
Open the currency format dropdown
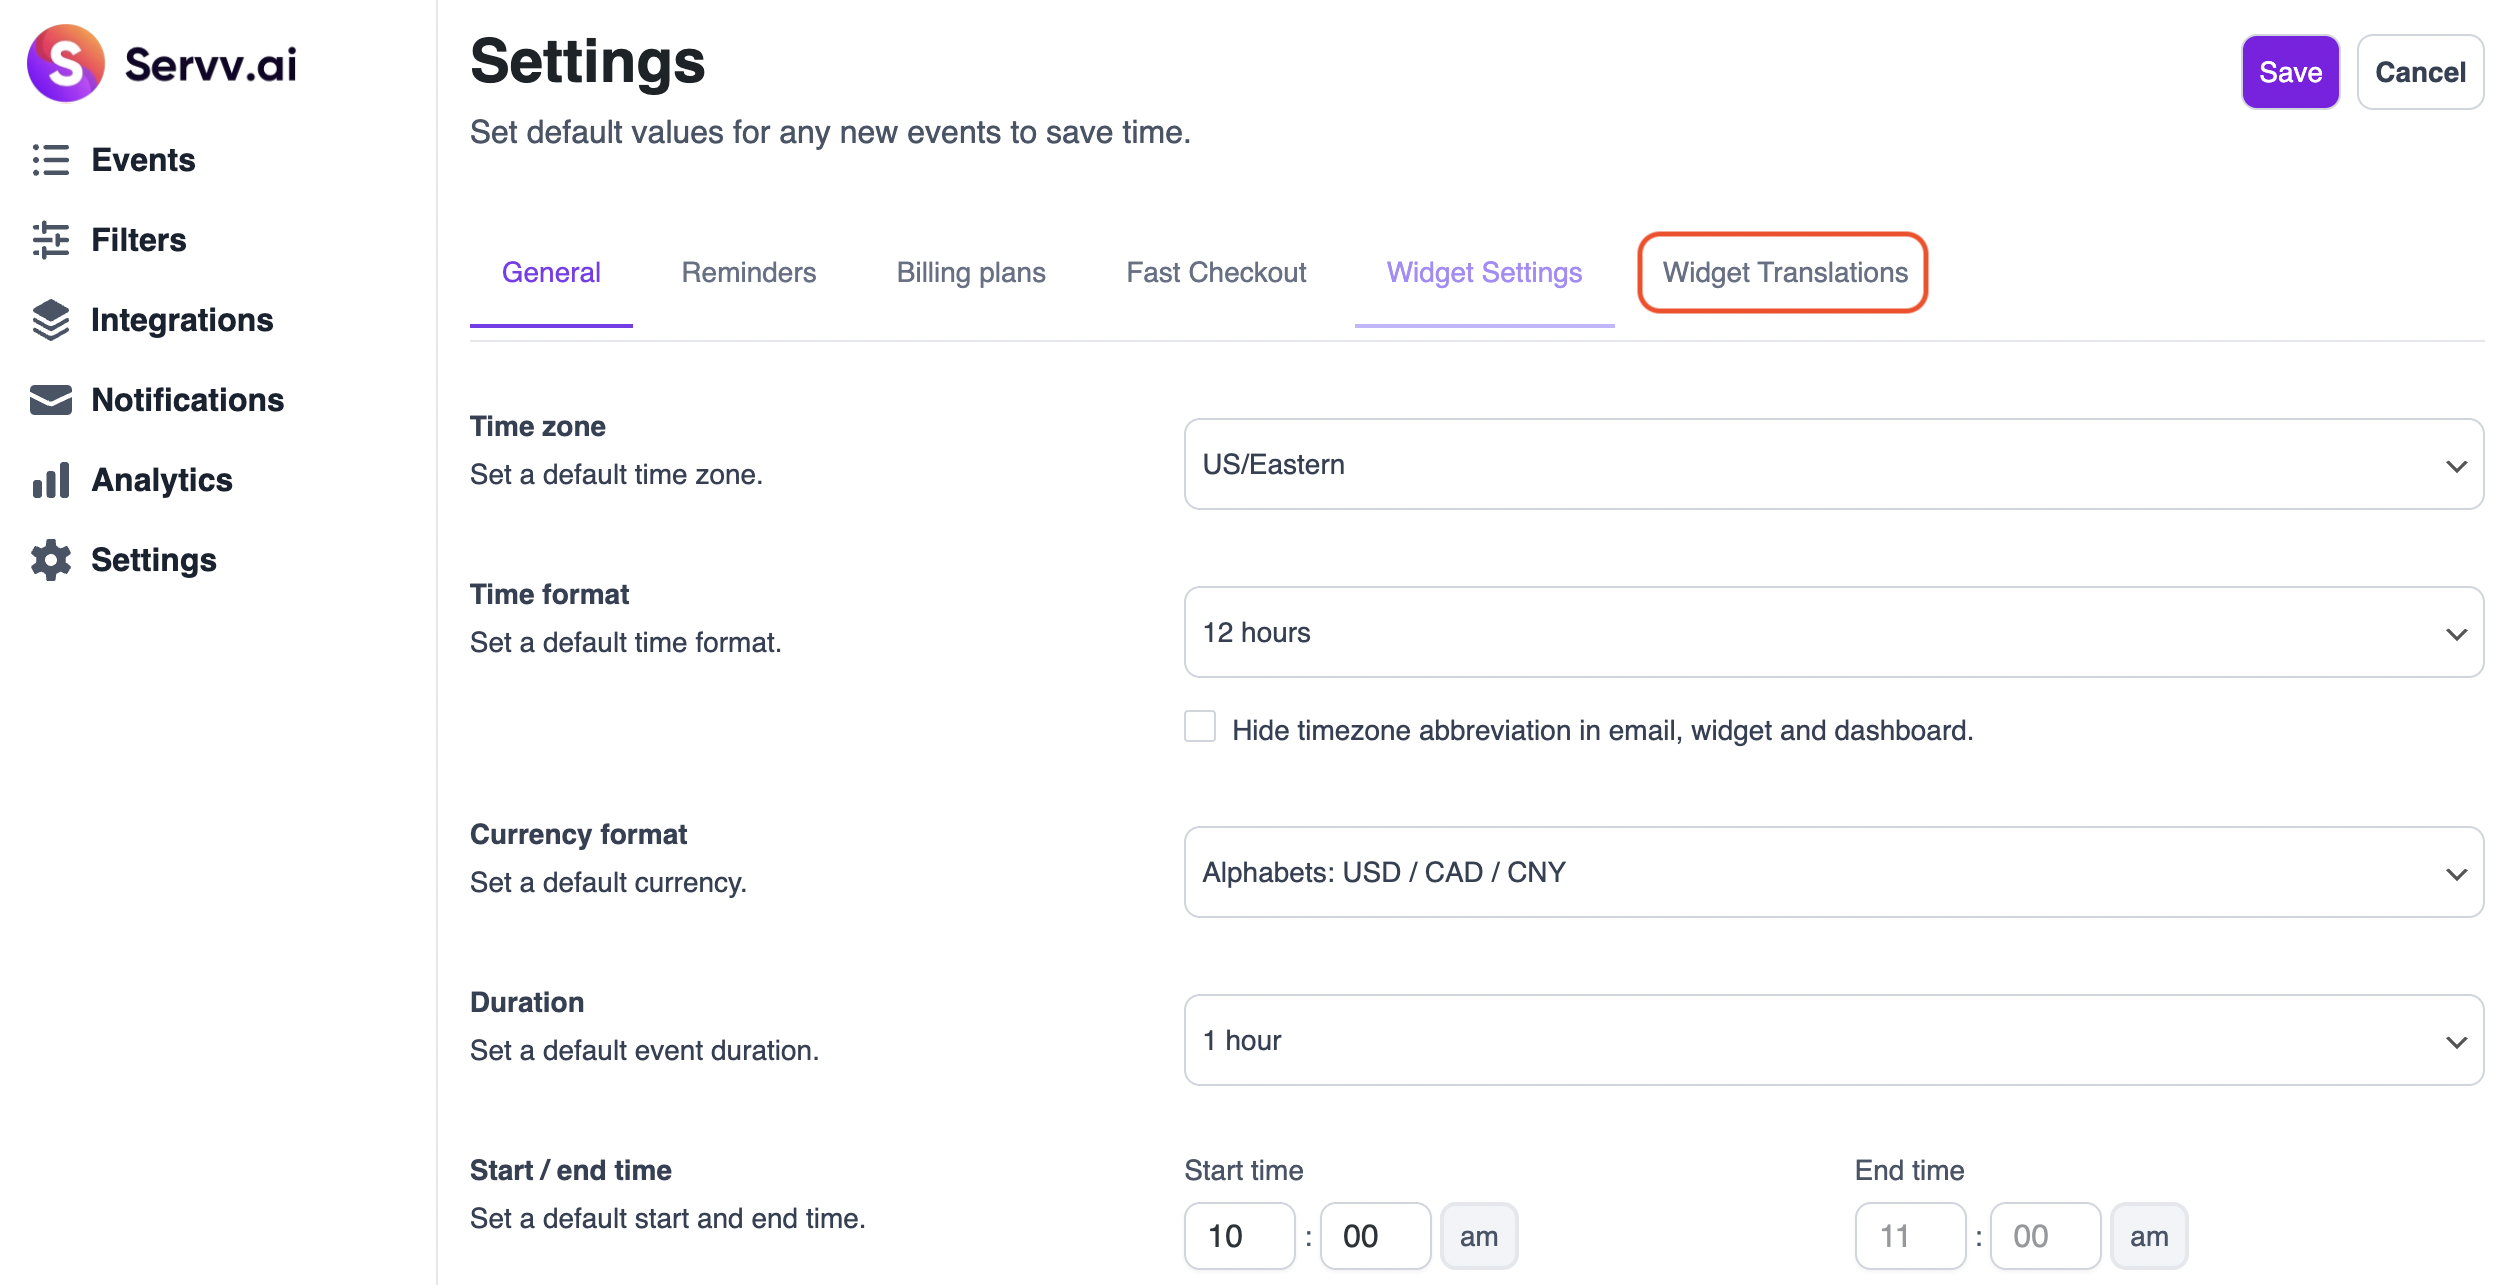(x=1833, y=872)
